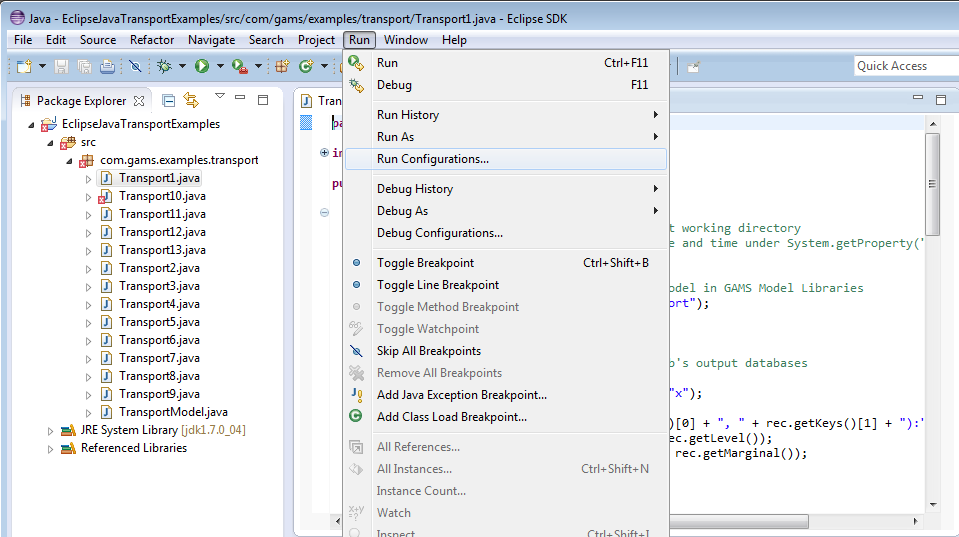Expand the JRE System Library node
The height and width of the screenshot is (537, 959).
[51, 430]
